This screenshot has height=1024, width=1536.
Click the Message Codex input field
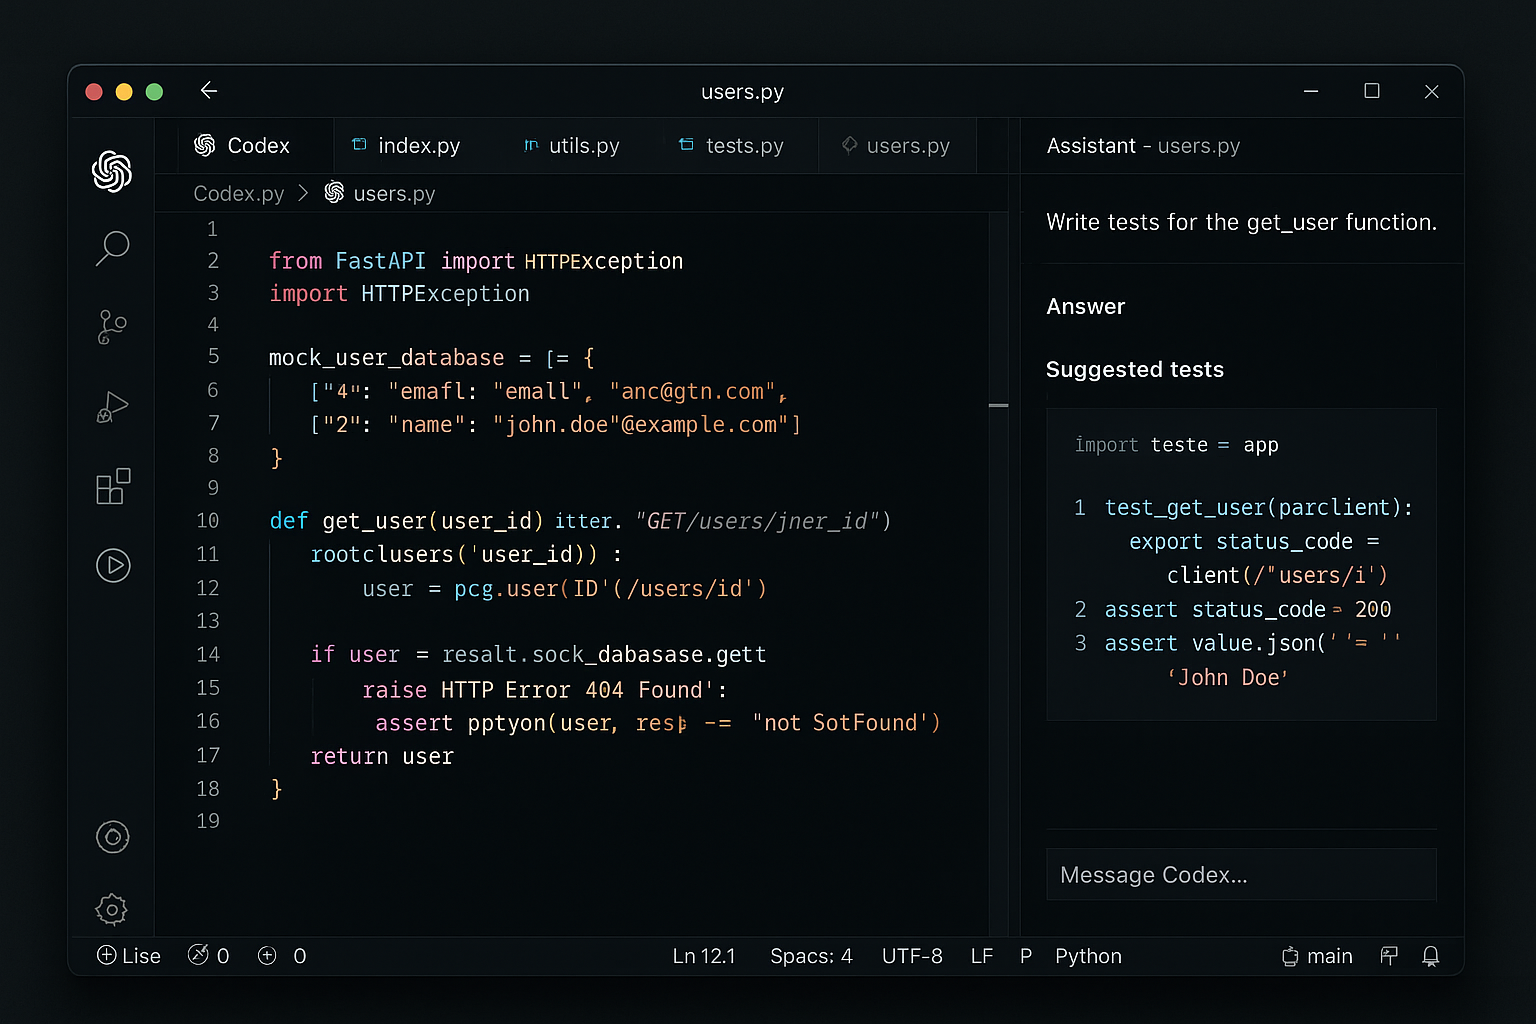pyautogui.click(x=1240, y=875)
